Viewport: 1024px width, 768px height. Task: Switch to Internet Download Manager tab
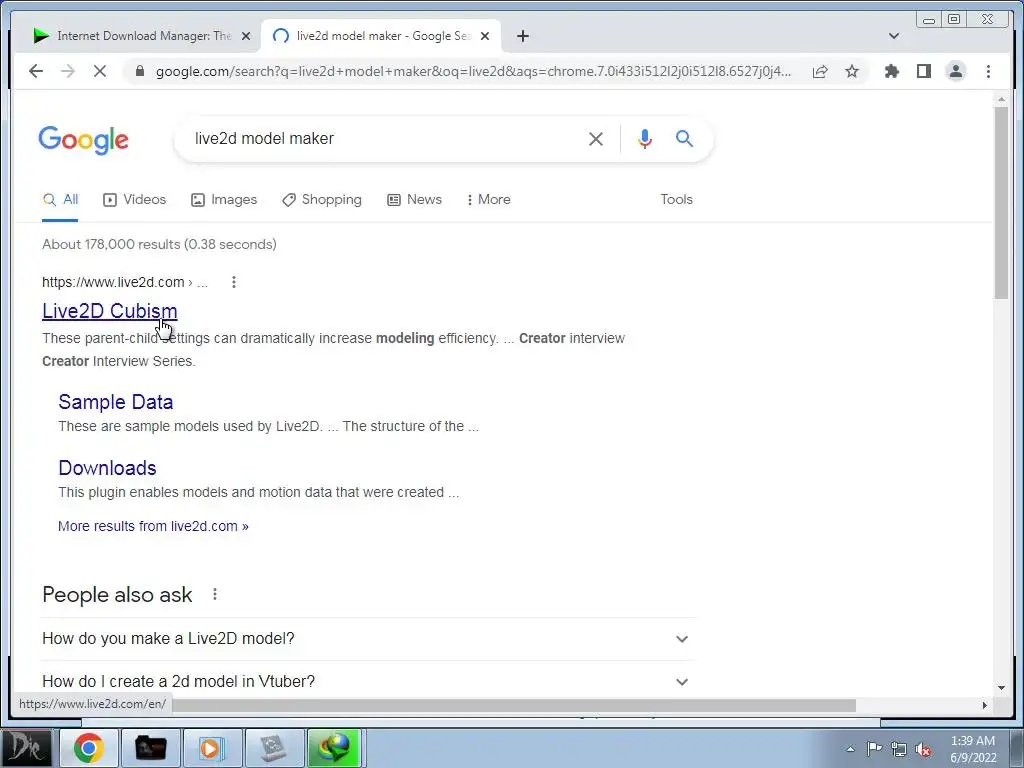point(142,36)
